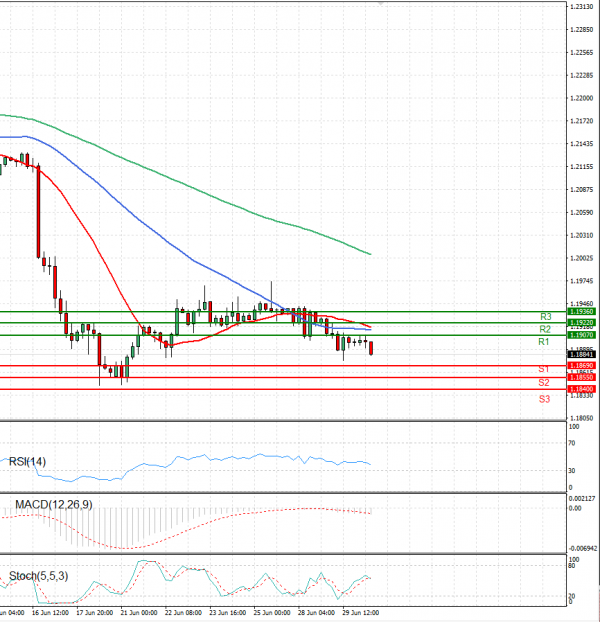Select the 1.19360 green price tag
Screen dimensions: 600x622
pos(581,312)
